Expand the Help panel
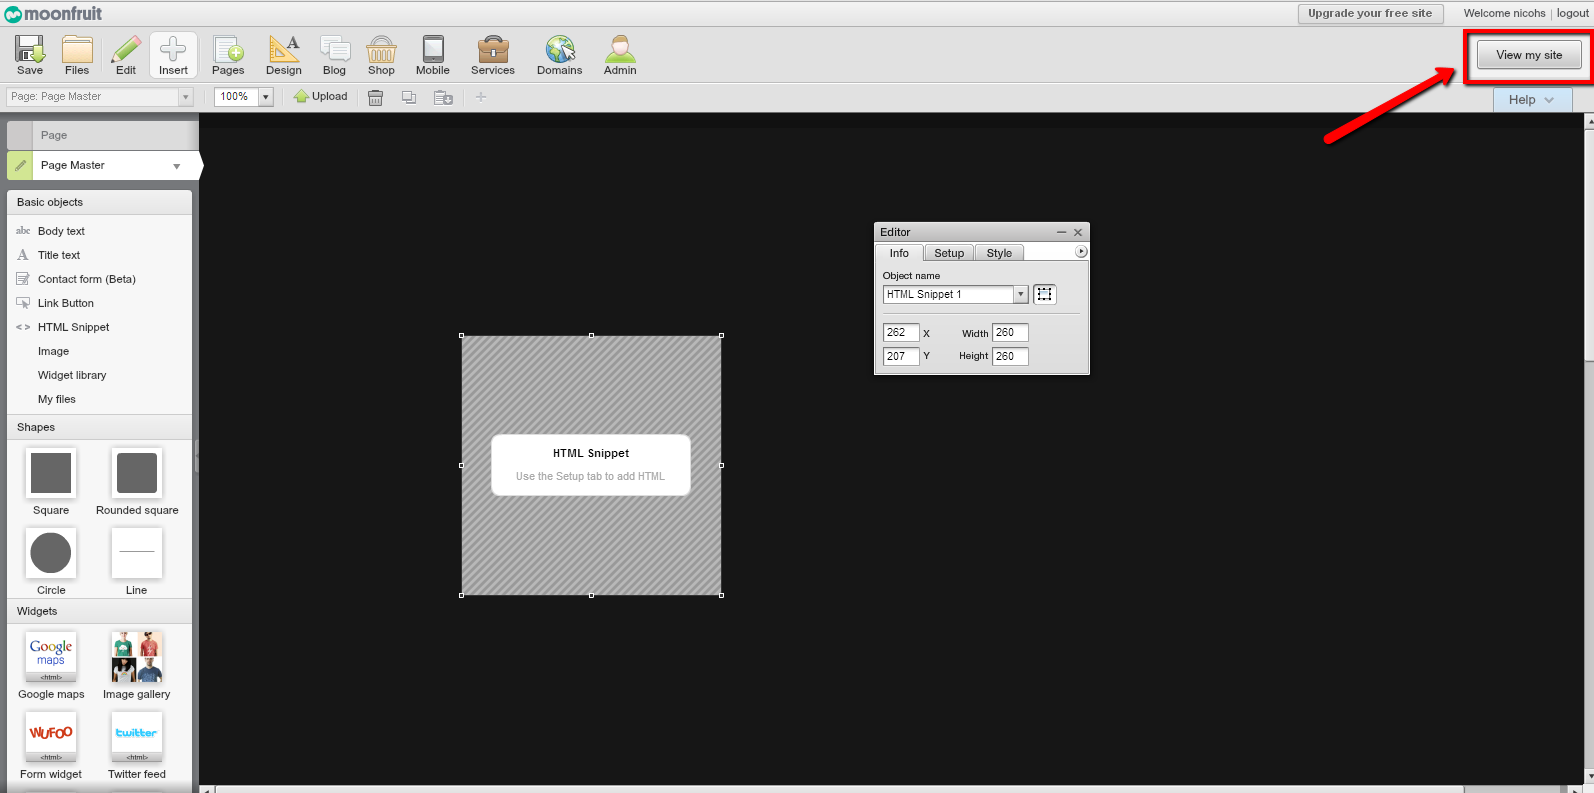This screenshot has height=793, width=1594. [x=1531, y=100]
